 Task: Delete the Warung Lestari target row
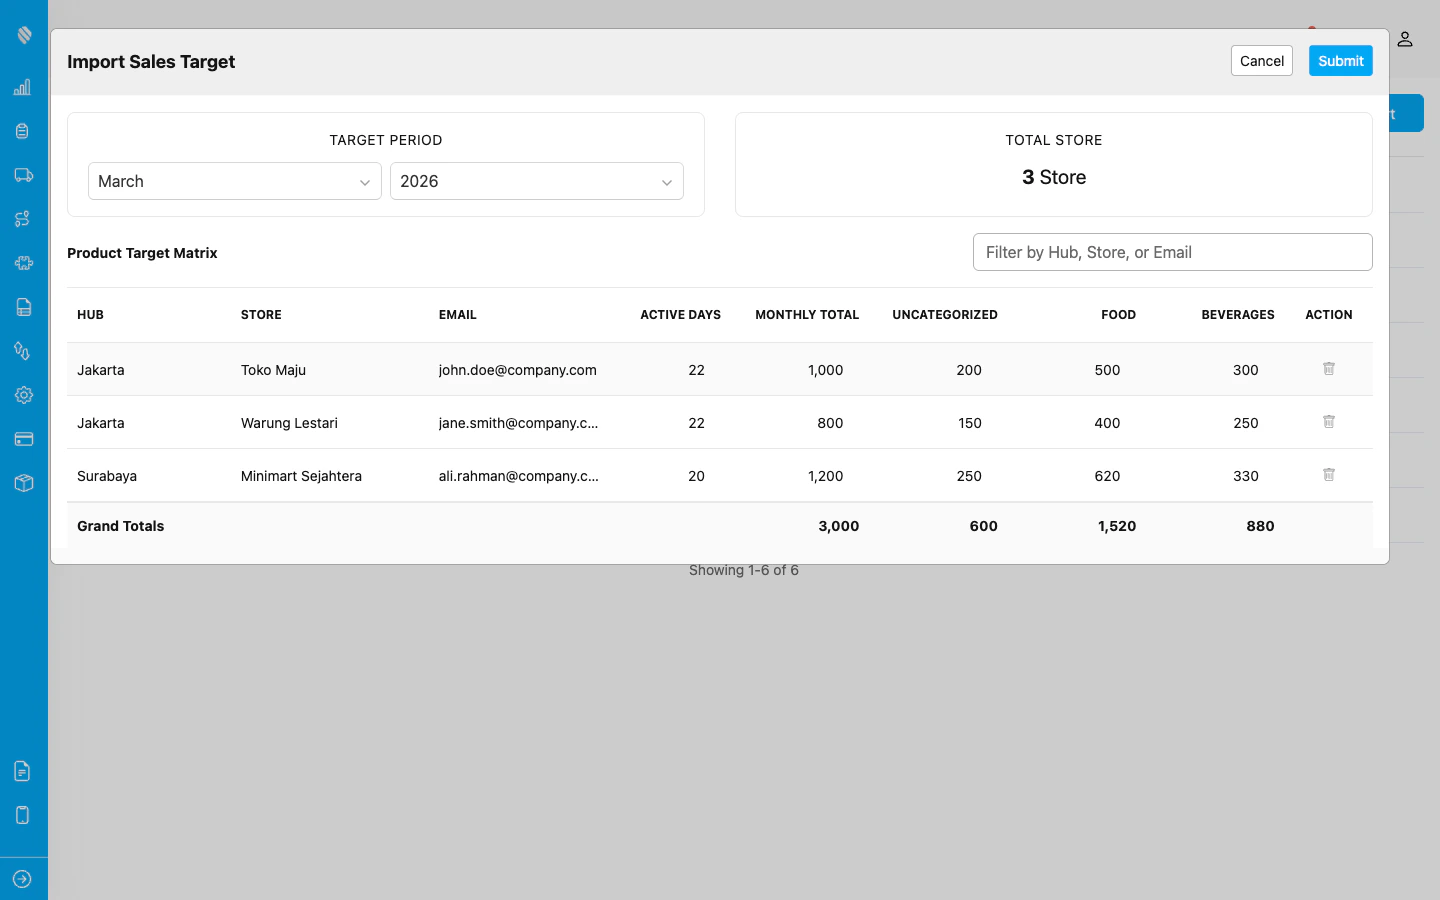pyautogui.click(x=1328, y=422)
